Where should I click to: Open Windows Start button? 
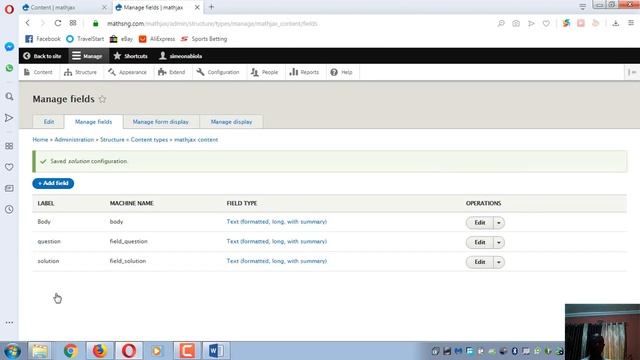pos(12,351)
